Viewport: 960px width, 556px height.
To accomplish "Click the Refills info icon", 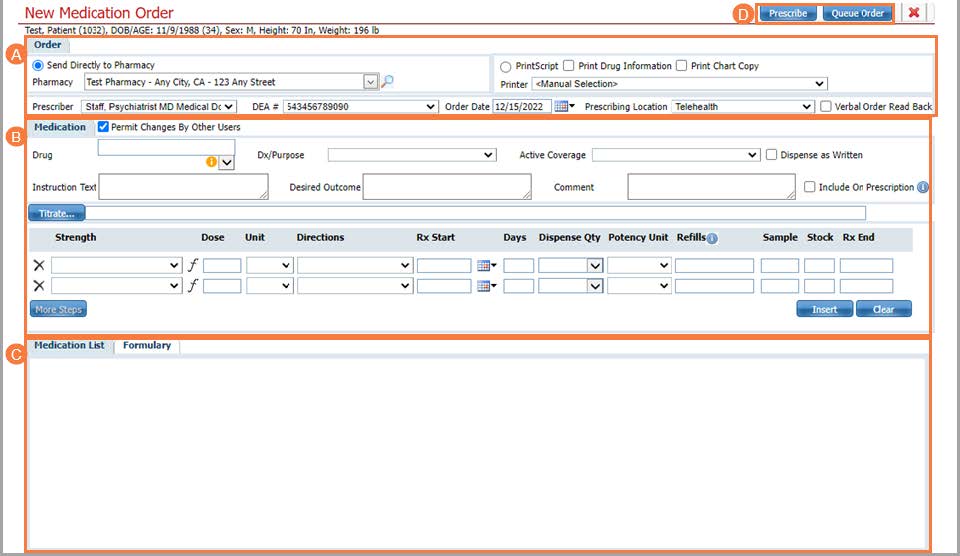I will click(711, 238).
